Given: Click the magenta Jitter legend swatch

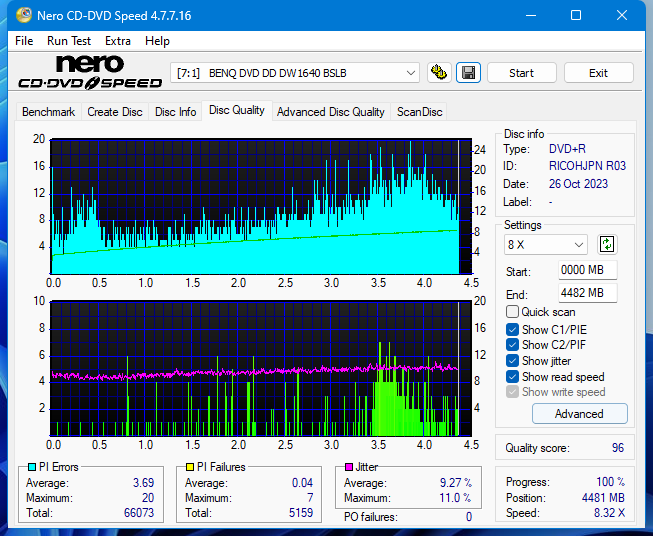Looking at the screenshot, I should (x=349, y=467).
